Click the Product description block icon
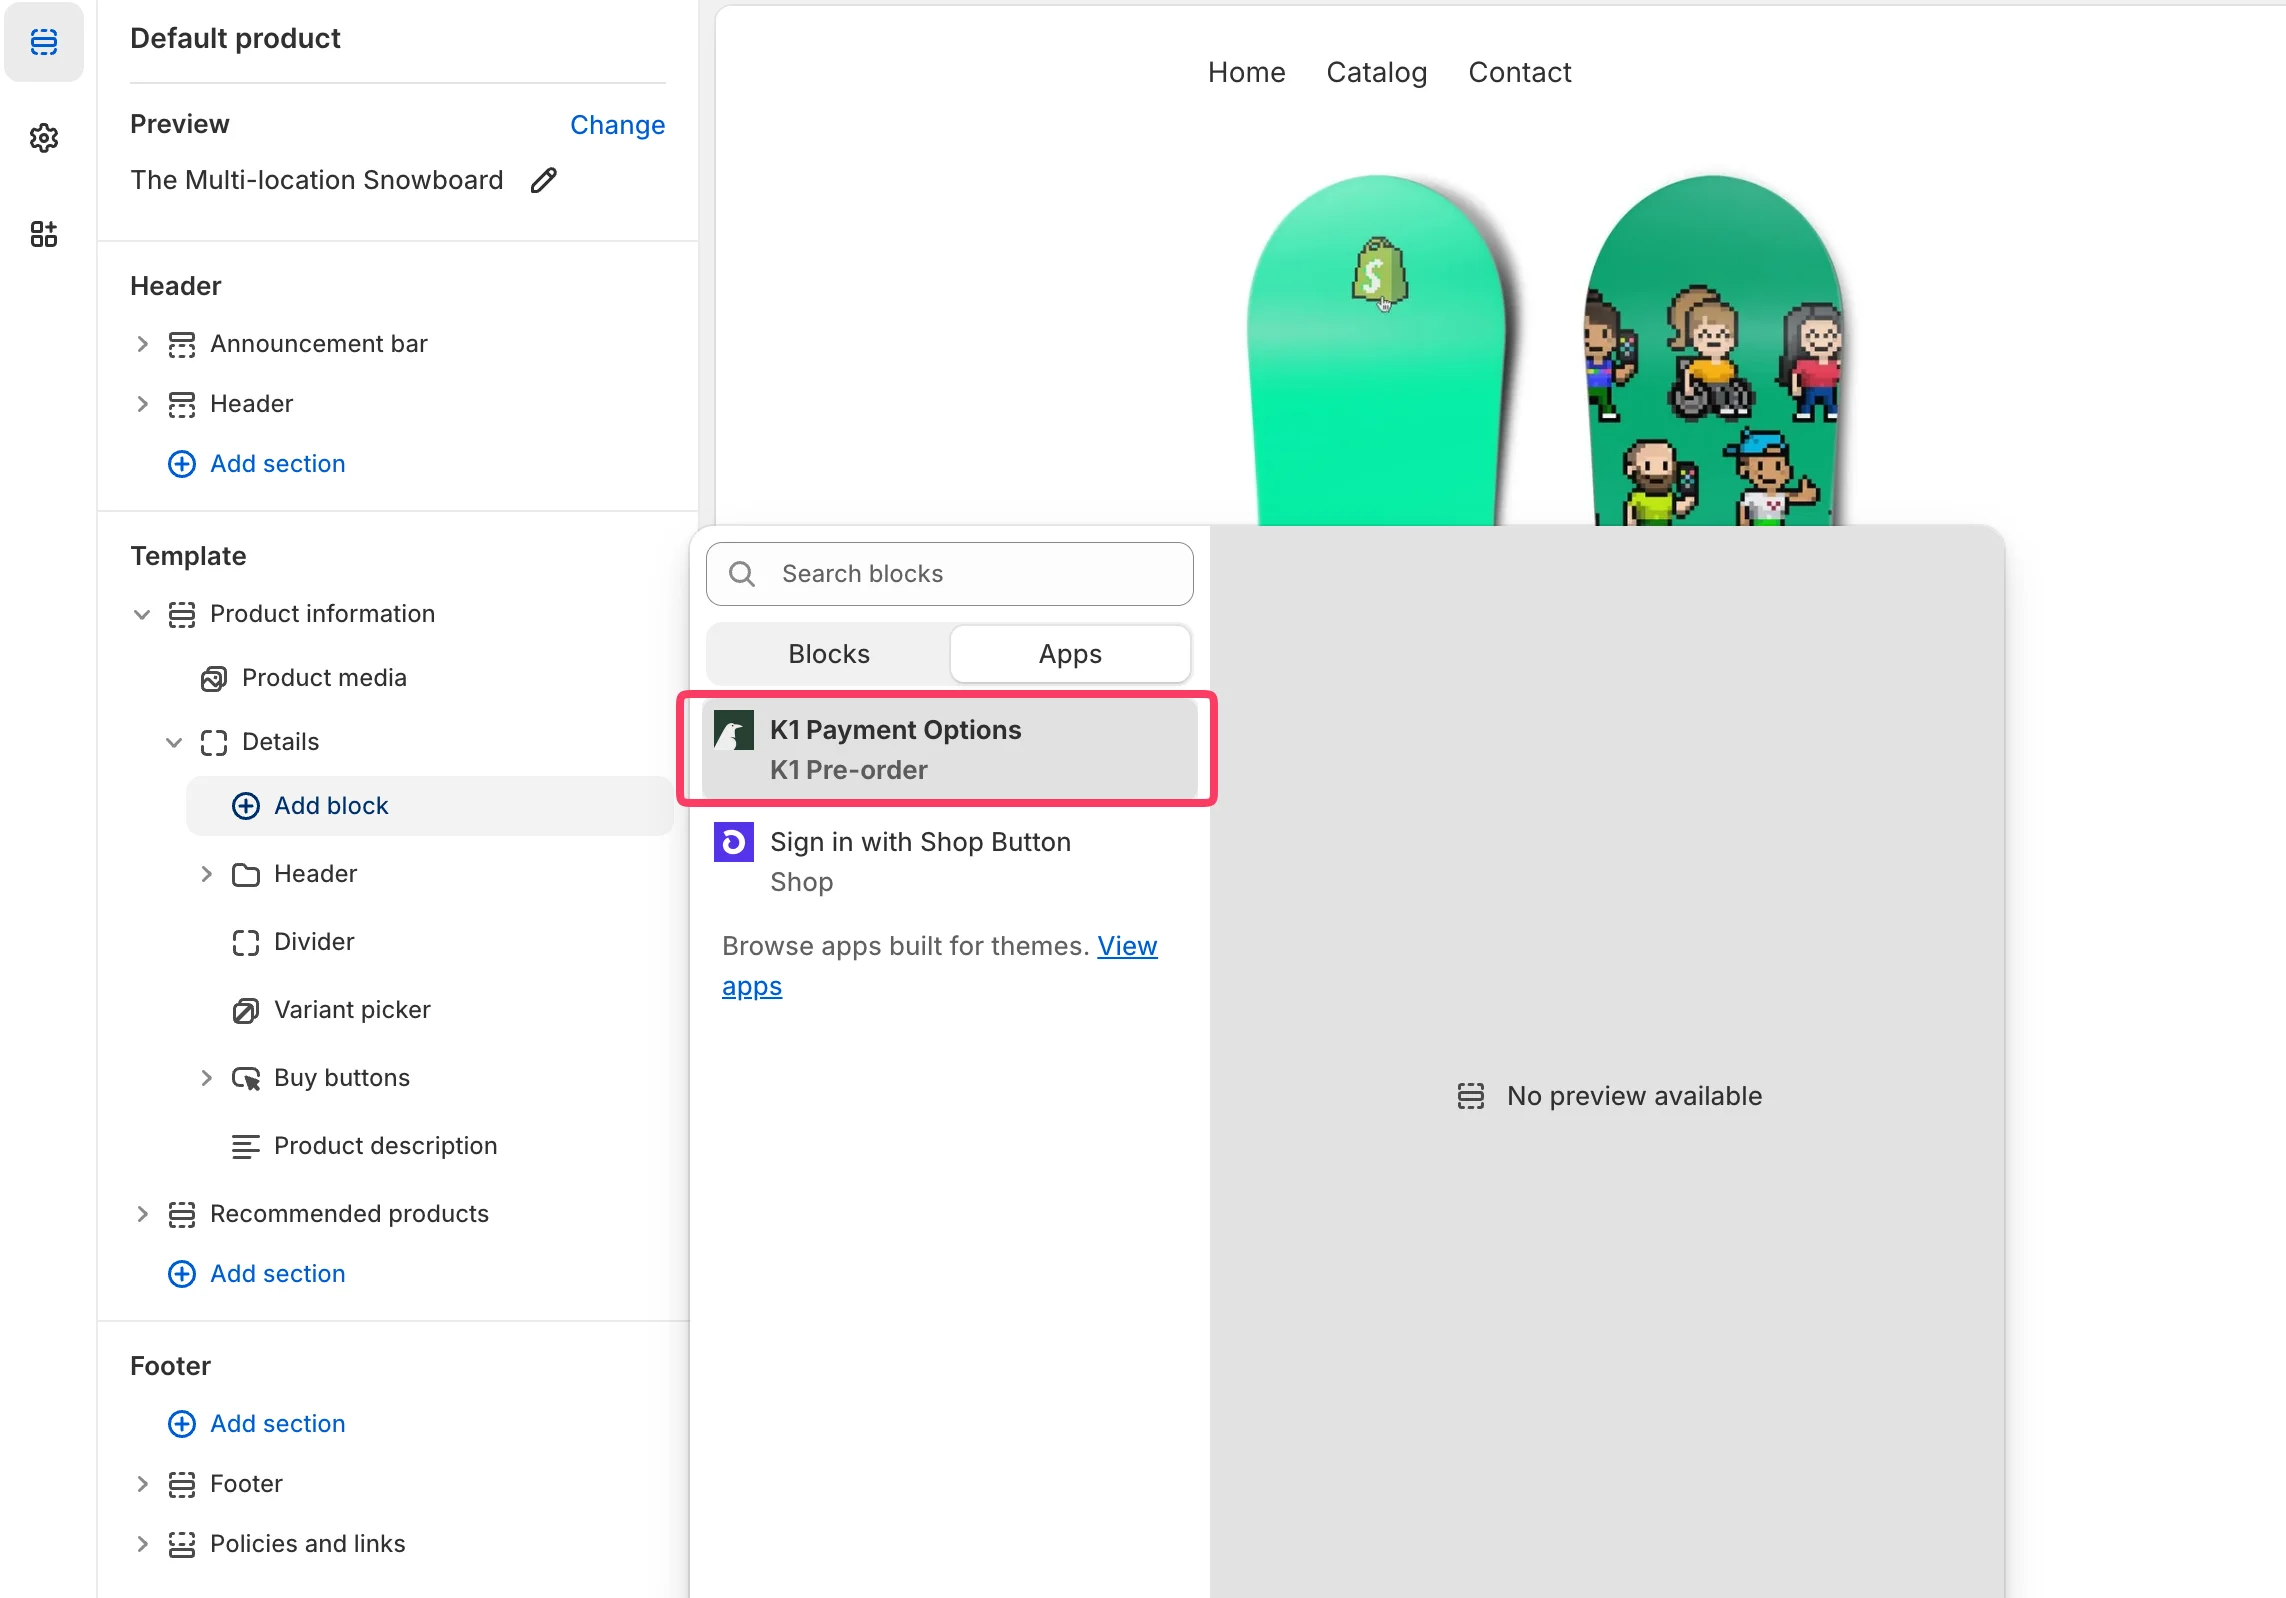The image size is (2286, 1598). 247,1146
